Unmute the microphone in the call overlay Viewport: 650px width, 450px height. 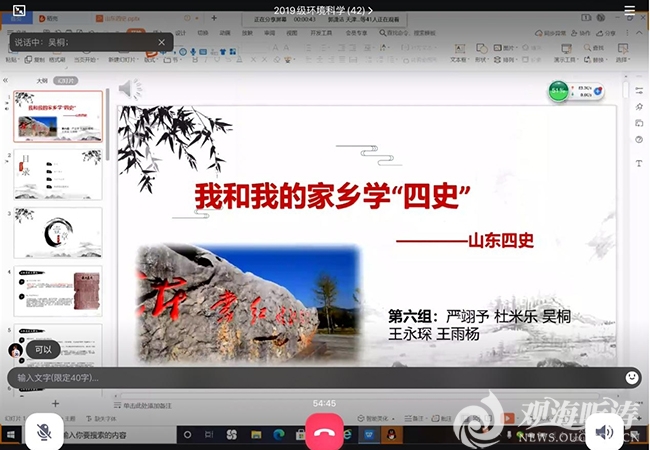pyautogui.click(x=44, y=432)
